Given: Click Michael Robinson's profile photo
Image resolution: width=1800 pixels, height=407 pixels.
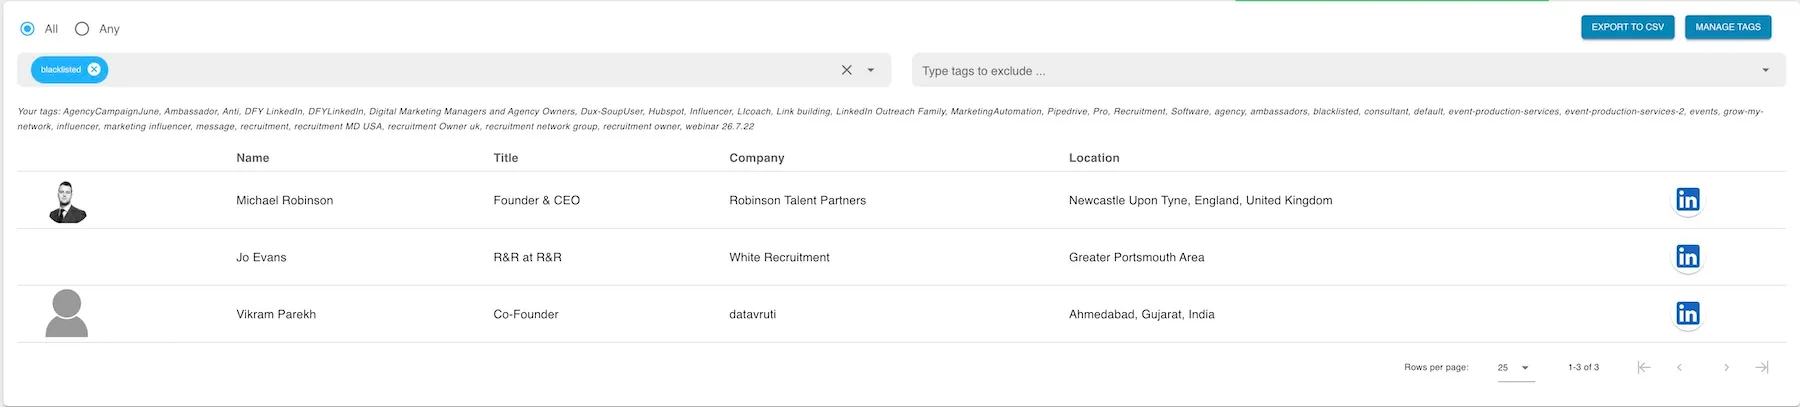Looking at the screenshot, I should pos(67,201).
